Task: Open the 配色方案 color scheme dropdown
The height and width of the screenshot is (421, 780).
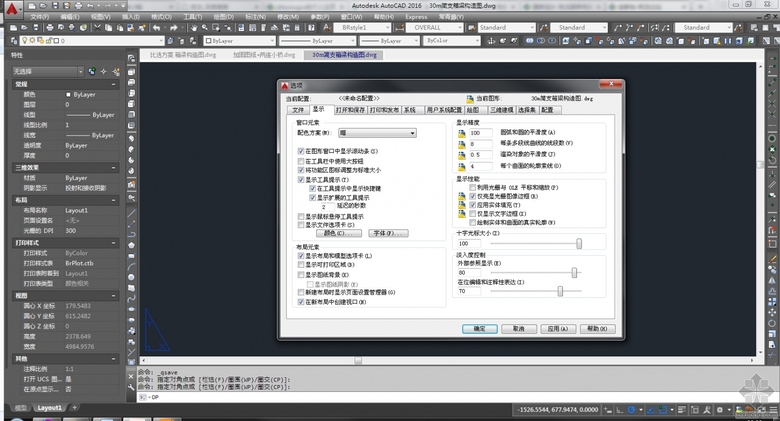Action: pos(377,132)
